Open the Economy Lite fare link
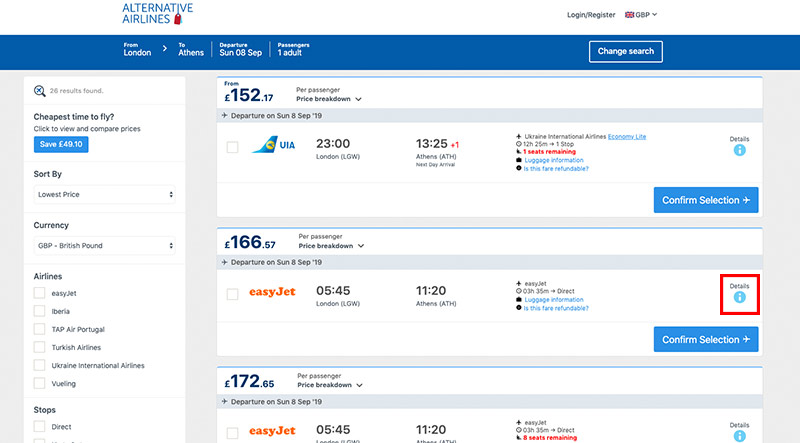800x443 pixels. [x=627, y=136]
